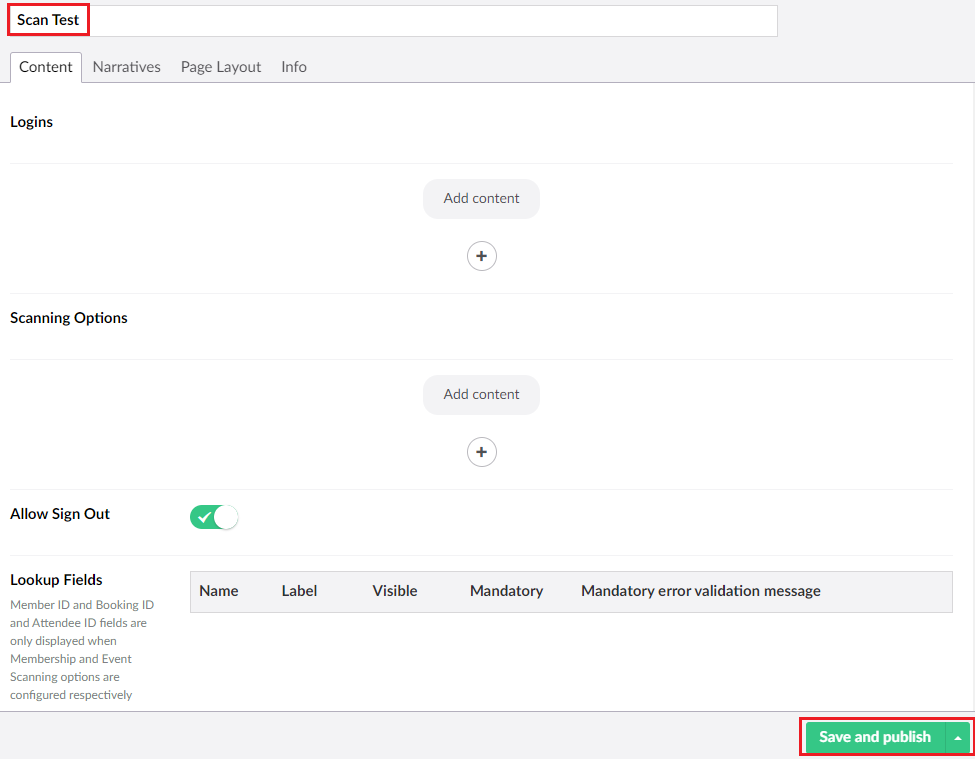Screen dimensions: 975x759
Task: Expand the Save and publish dropdown arrow
Action: click(x=958, y=737)
